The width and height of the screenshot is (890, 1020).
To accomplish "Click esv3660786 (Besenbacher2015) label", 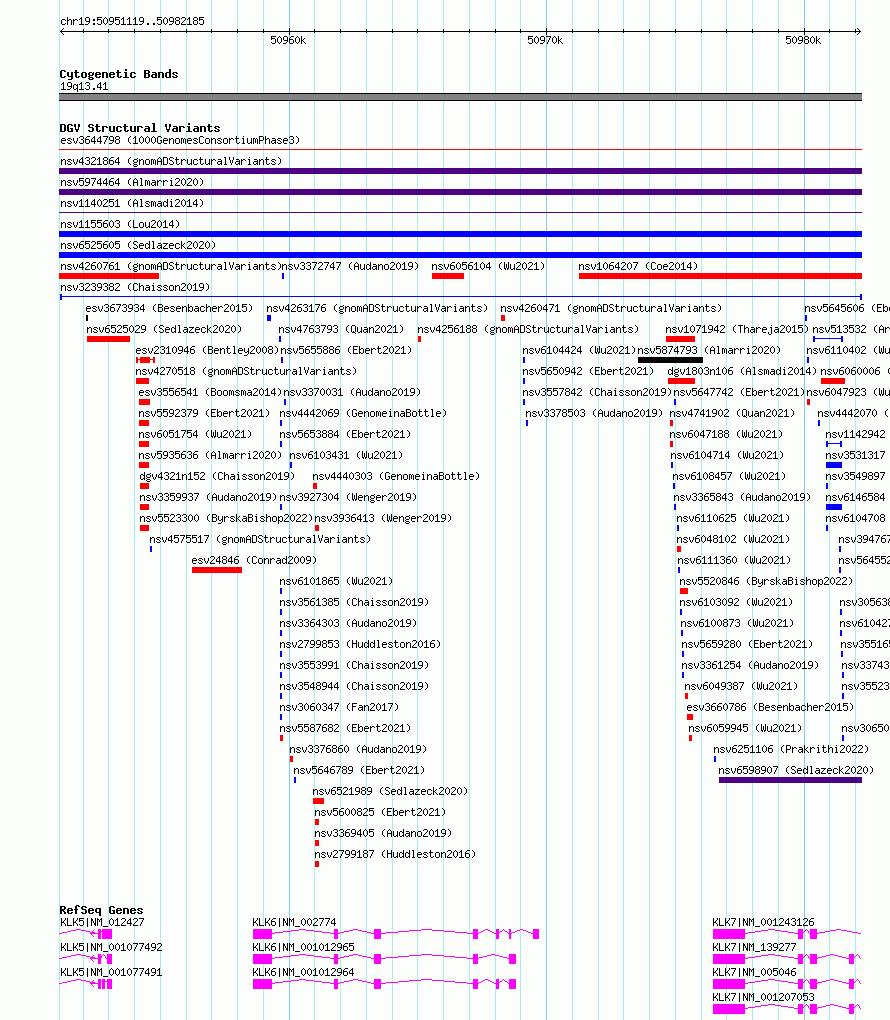I will point(771,707).
